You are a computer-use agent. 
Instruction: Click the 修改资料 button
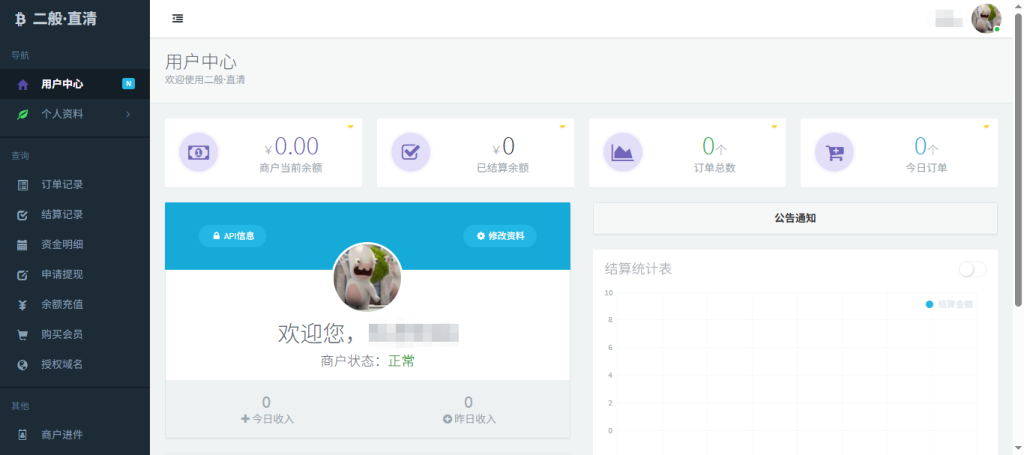pyautogui.click(x=500, y=236)
